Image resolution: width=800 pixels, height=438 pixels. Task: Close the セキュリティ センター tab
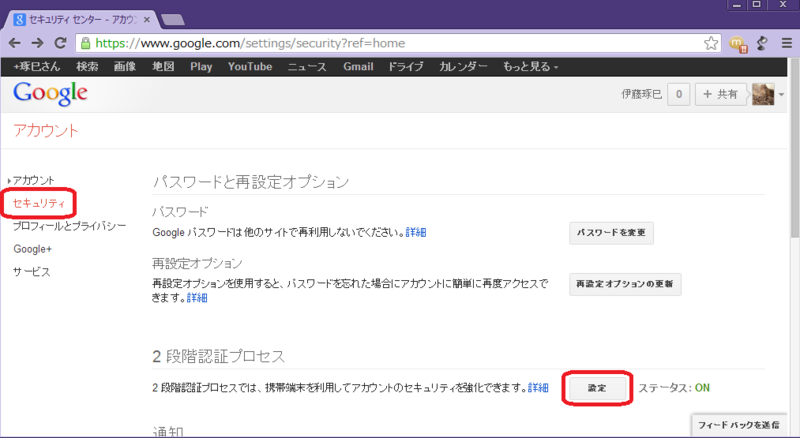[x=147, y=20]
